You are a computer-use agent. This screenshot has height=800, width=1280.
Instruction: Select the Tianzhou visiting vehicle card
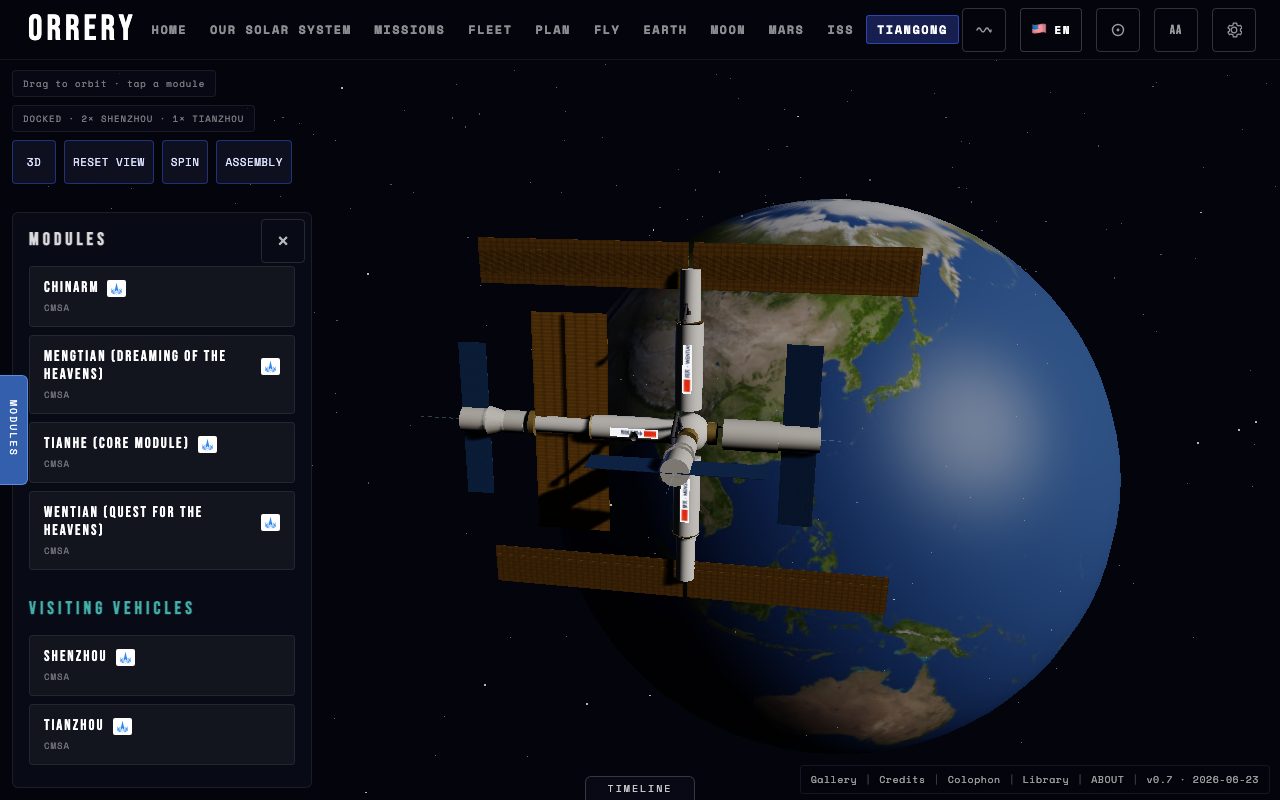[x=162, y=734]
